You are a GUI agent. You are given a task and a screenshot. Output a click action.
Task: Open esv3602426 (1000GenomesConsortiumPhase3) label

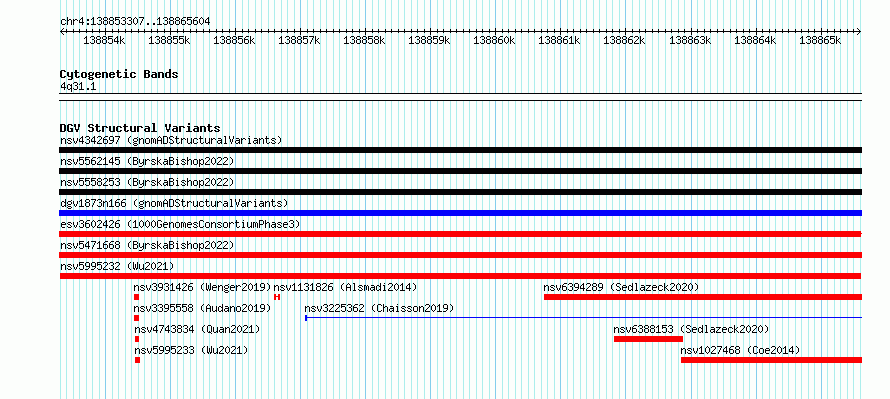180,224
